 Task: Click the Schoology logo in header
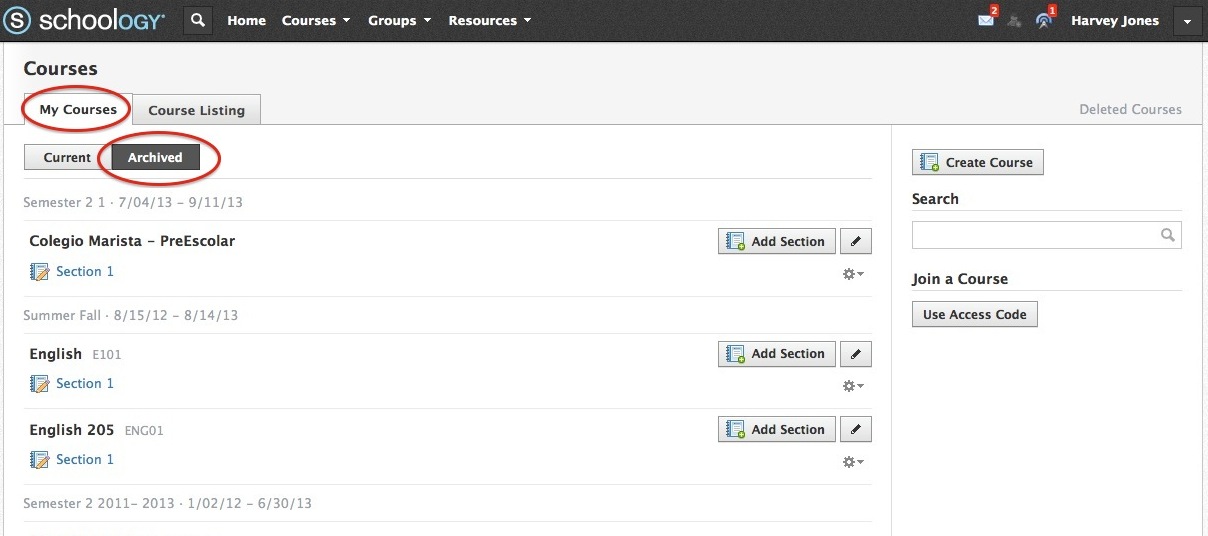click(x=84, y=20)
